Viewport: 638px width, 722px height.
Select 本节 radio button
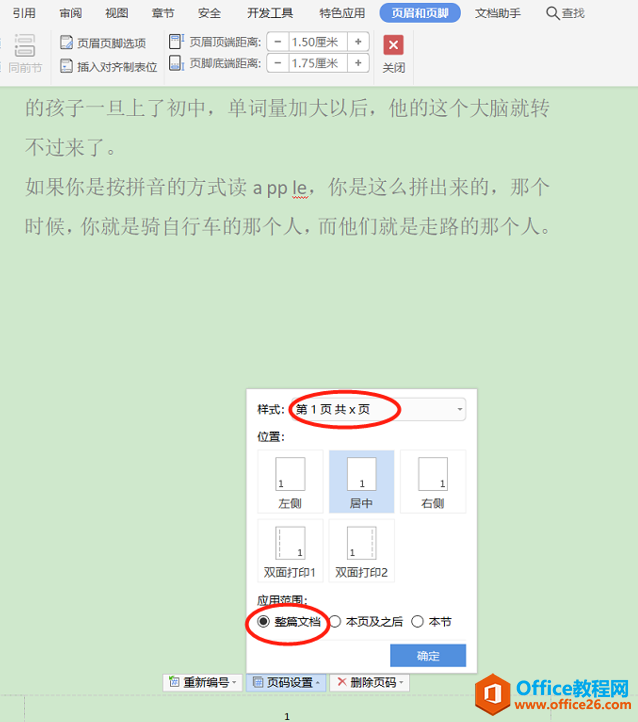(x=418, y=622)
